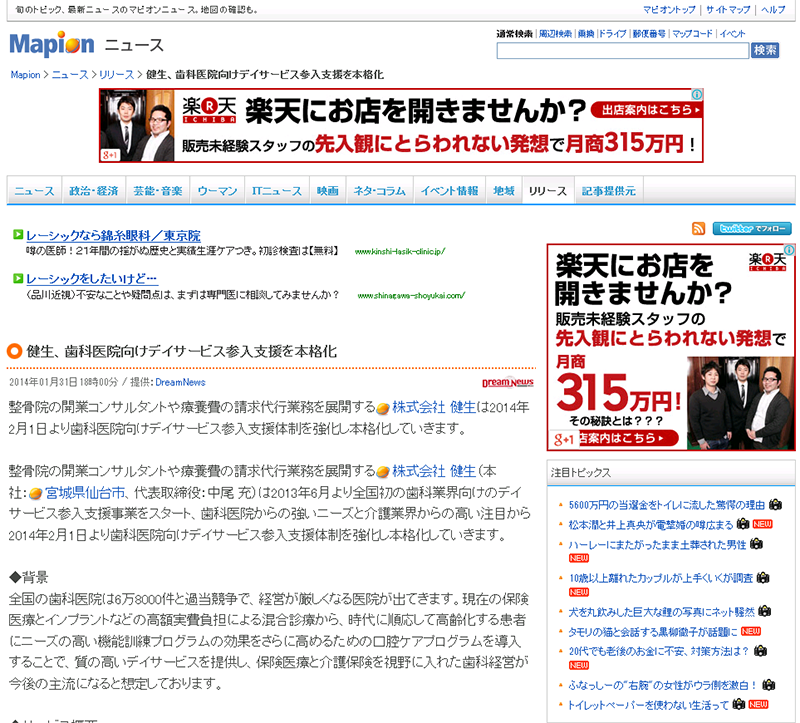Screen dimensions: 800x723
Task: Click the camera icon after the トイレットペーパー topic
Action: coord(738,705)
